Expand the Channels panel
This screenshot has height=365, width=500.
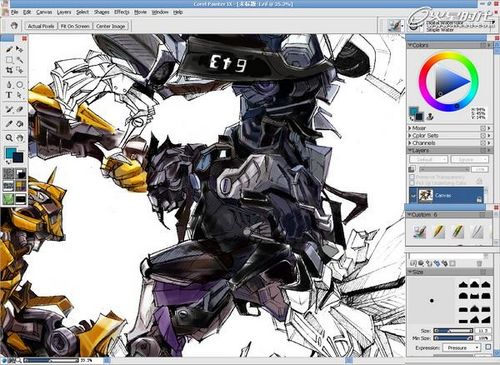(x=410, y=143)
